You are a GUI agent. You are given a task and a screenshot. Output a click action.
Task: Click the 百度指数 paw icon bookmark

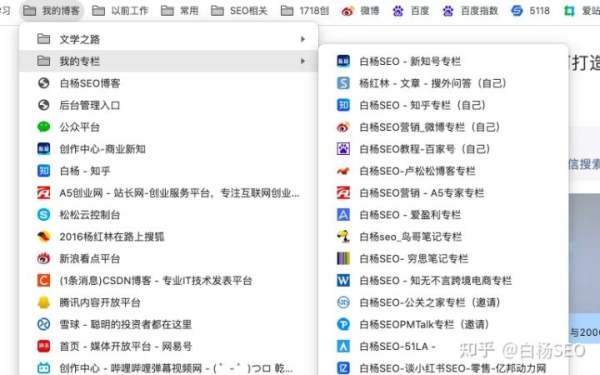coord(448,11)
